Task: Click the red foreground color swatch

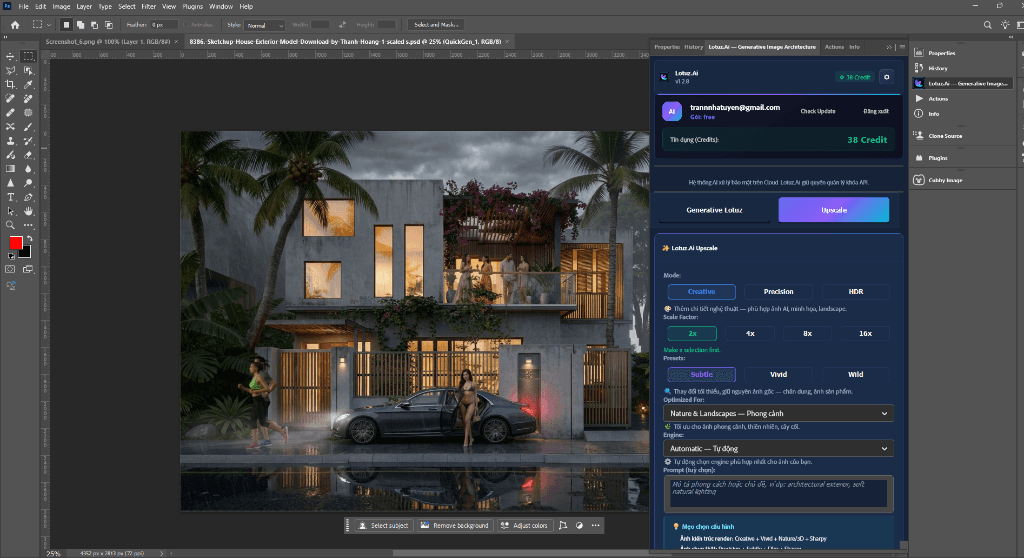Action: click(16, 243)
